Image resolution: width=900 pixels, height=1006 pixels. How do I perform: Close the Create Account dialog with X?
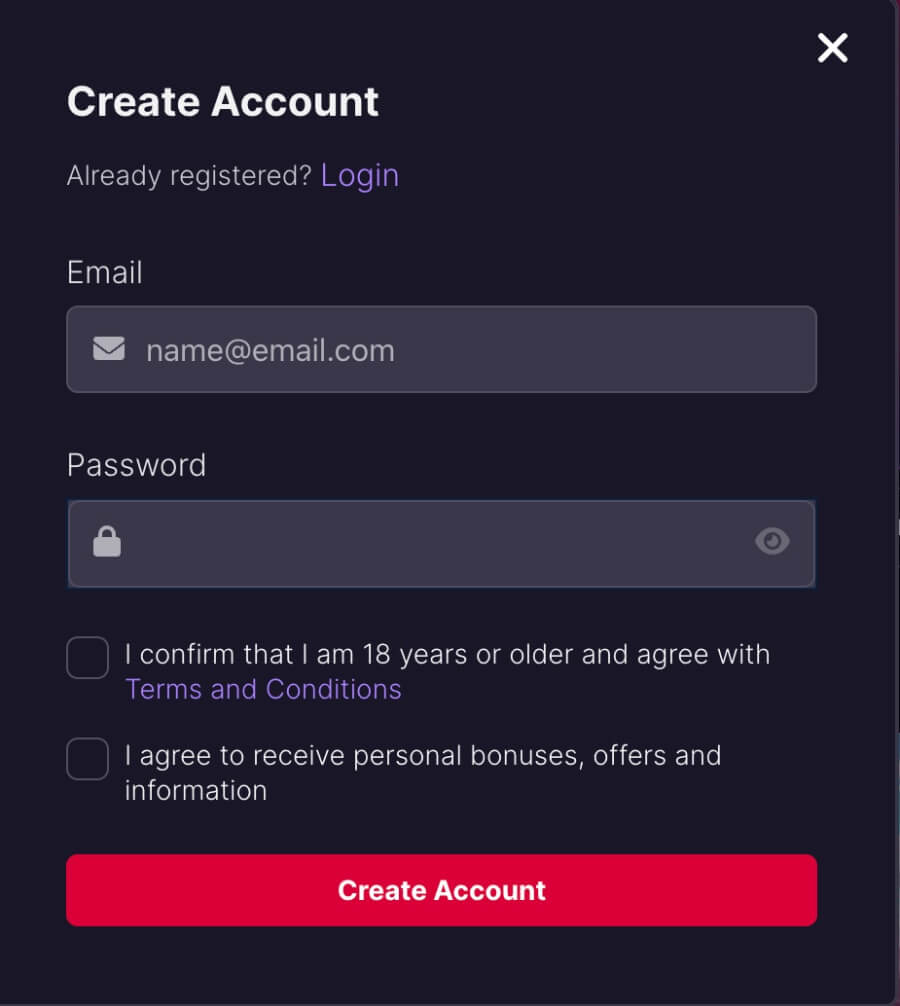[x=832, y=48]
